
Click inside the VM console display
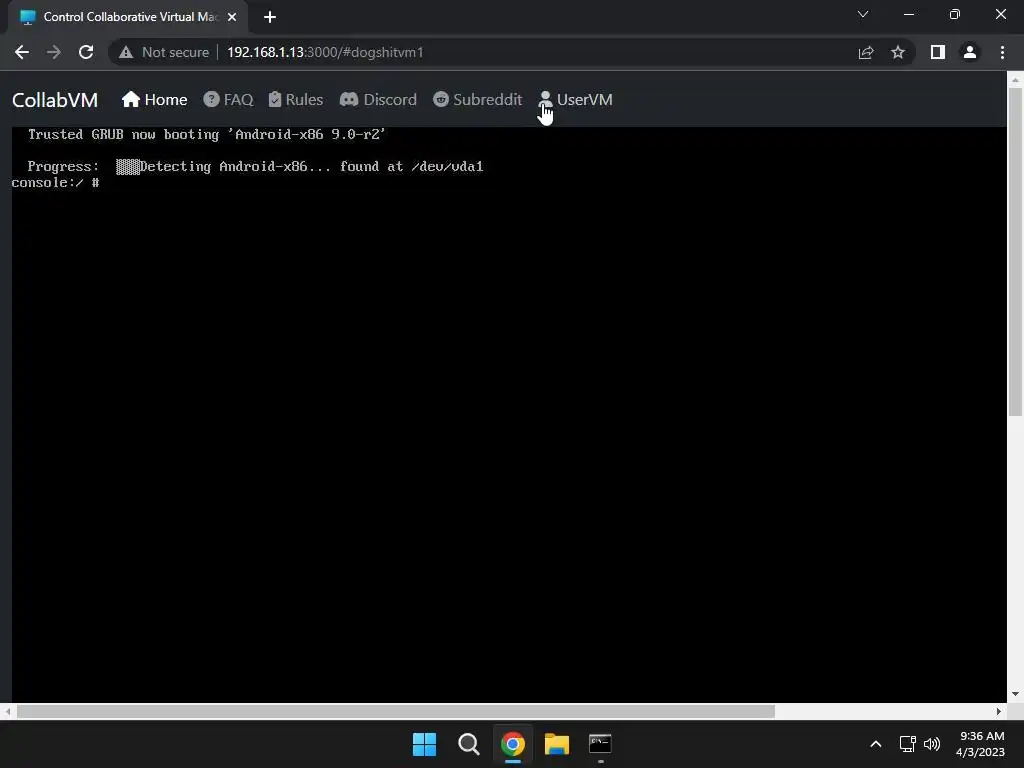point(509,415)
